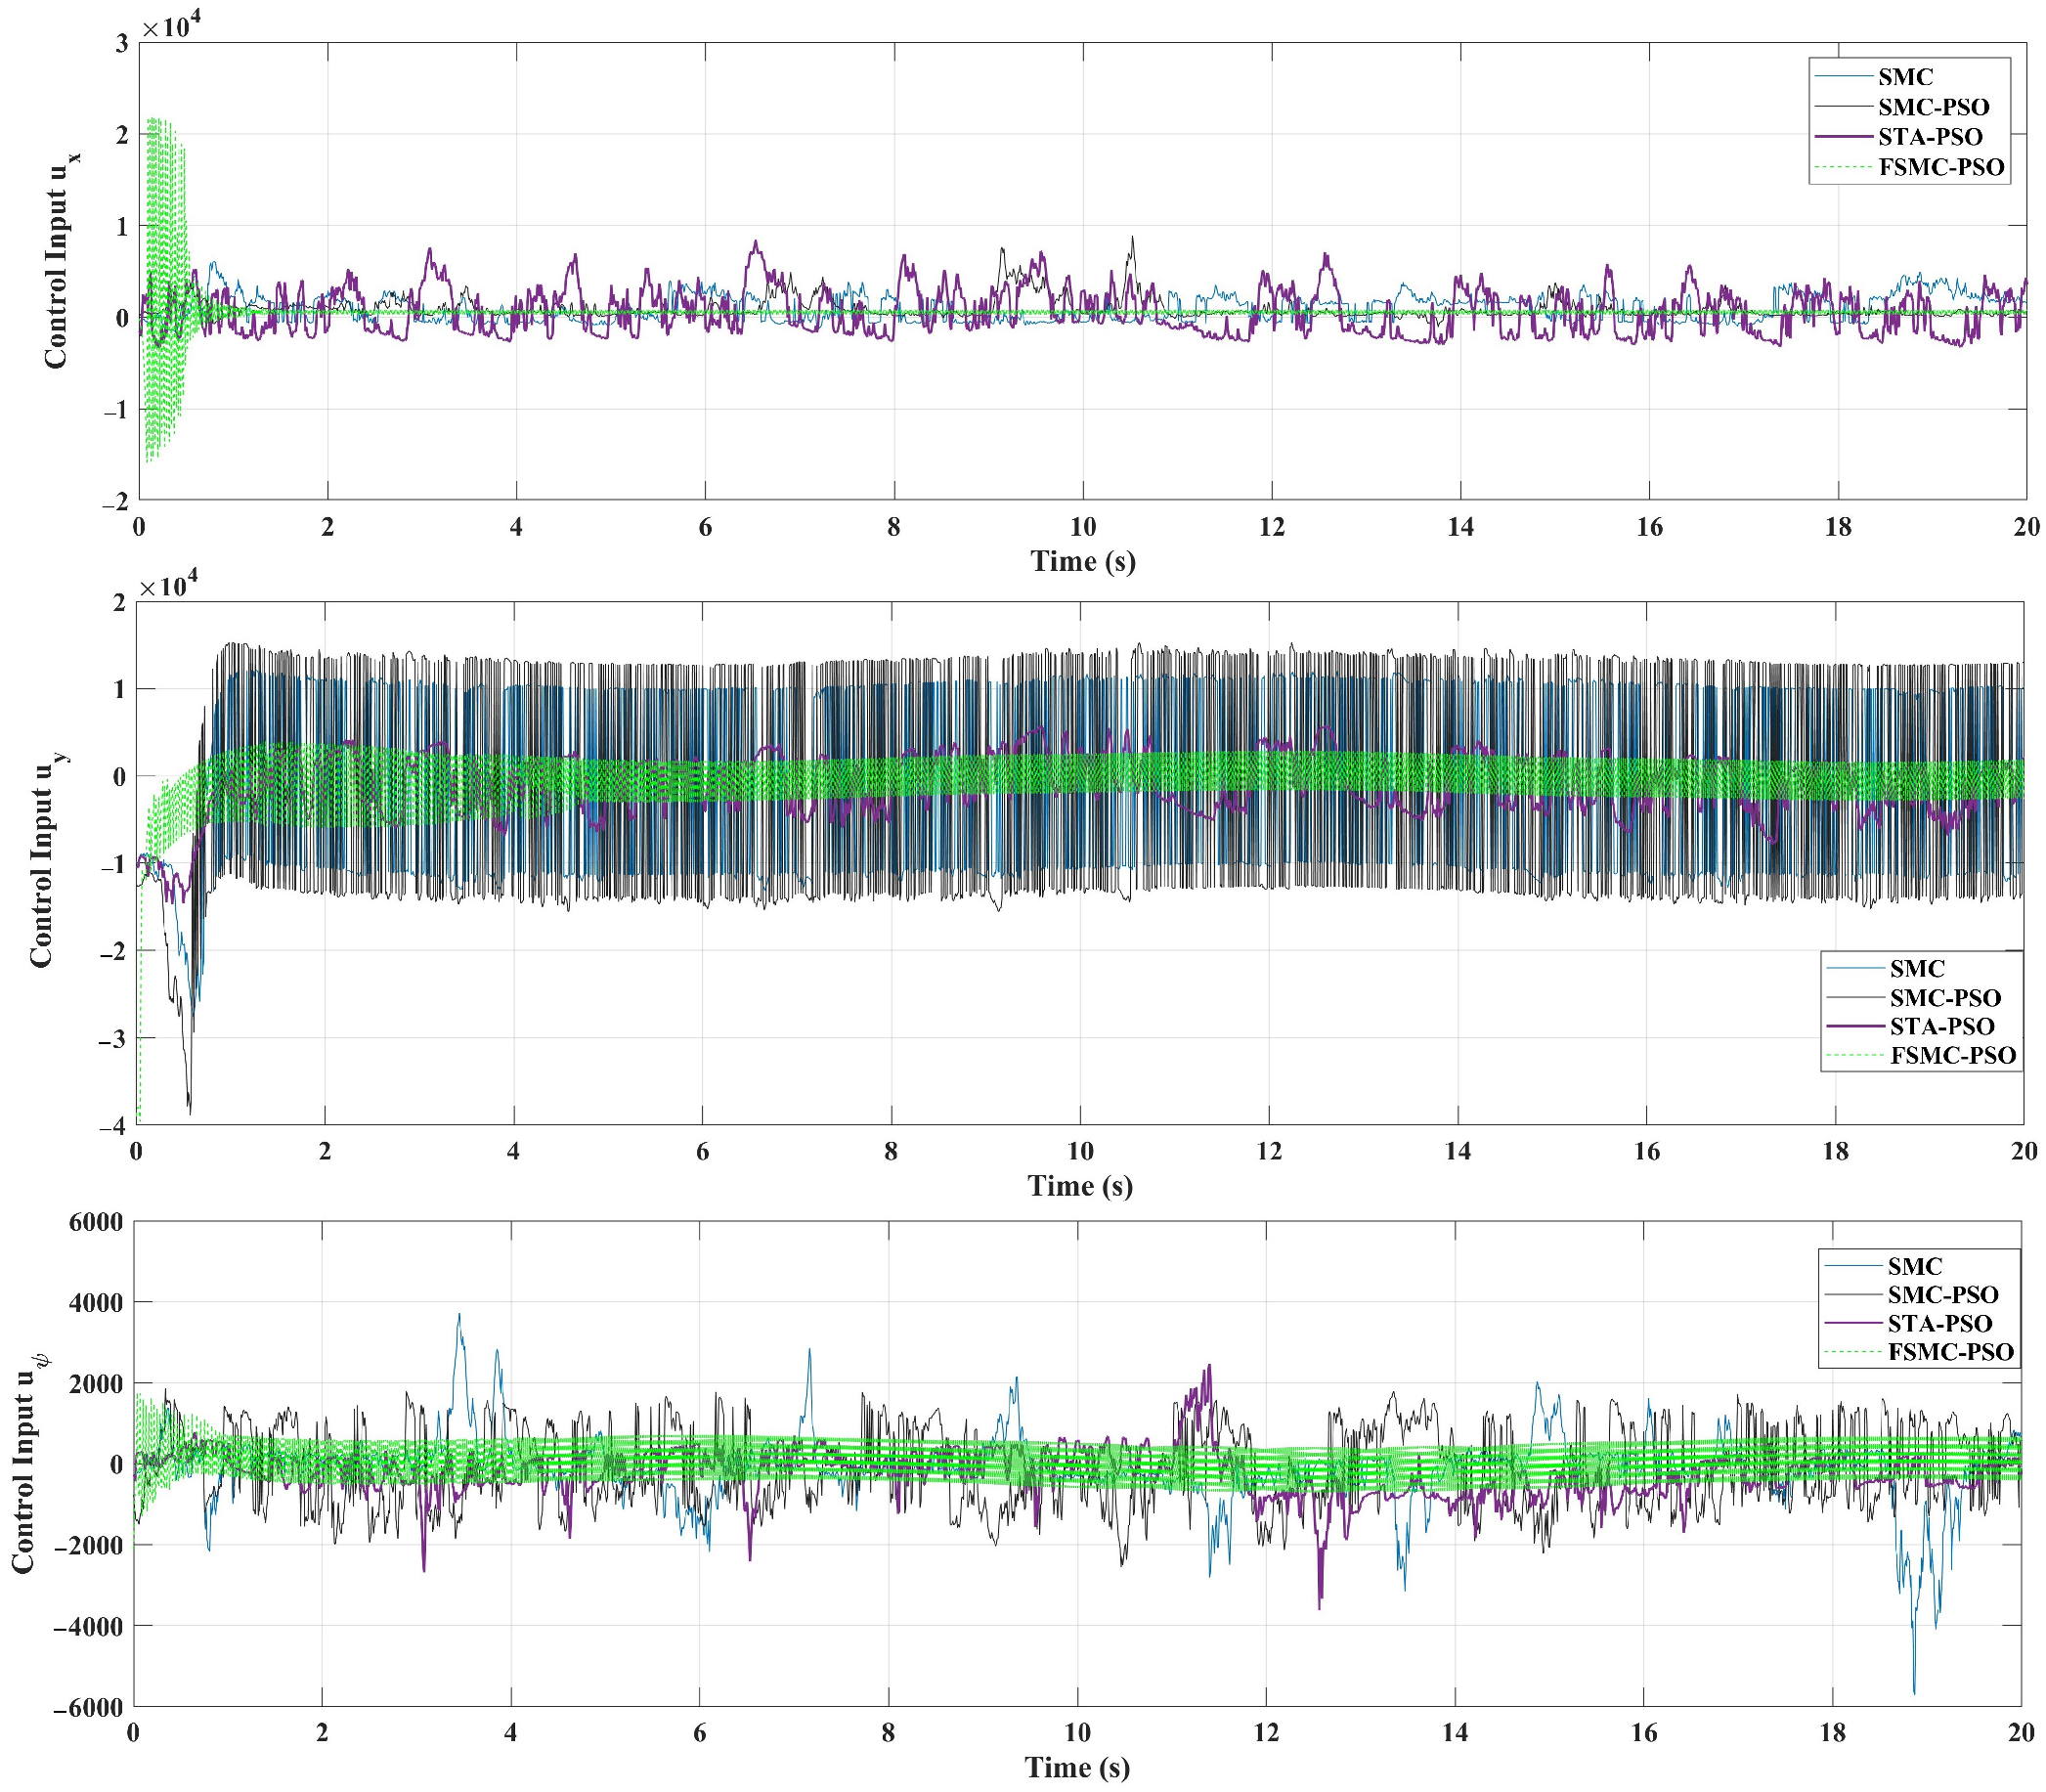Click the STA-PSO legend label in the middle plot
The width and height of the screenshot is (2046, 1792).
tap(1941, 1026)
